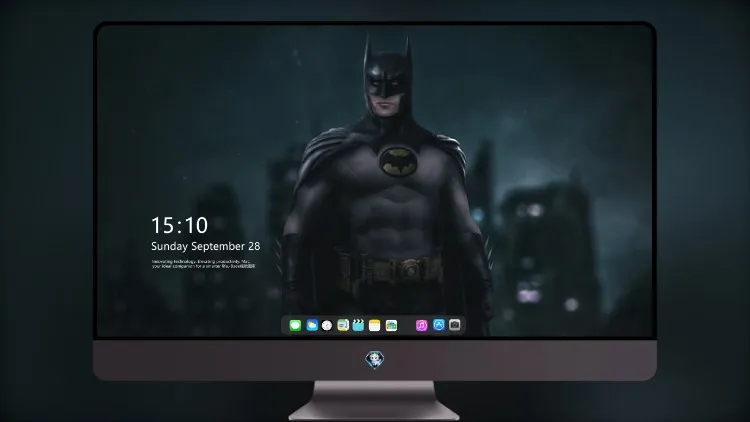The image size is (750, 422).
Task: Click the empty gap between Photos and Music icons
Action: 407,325
